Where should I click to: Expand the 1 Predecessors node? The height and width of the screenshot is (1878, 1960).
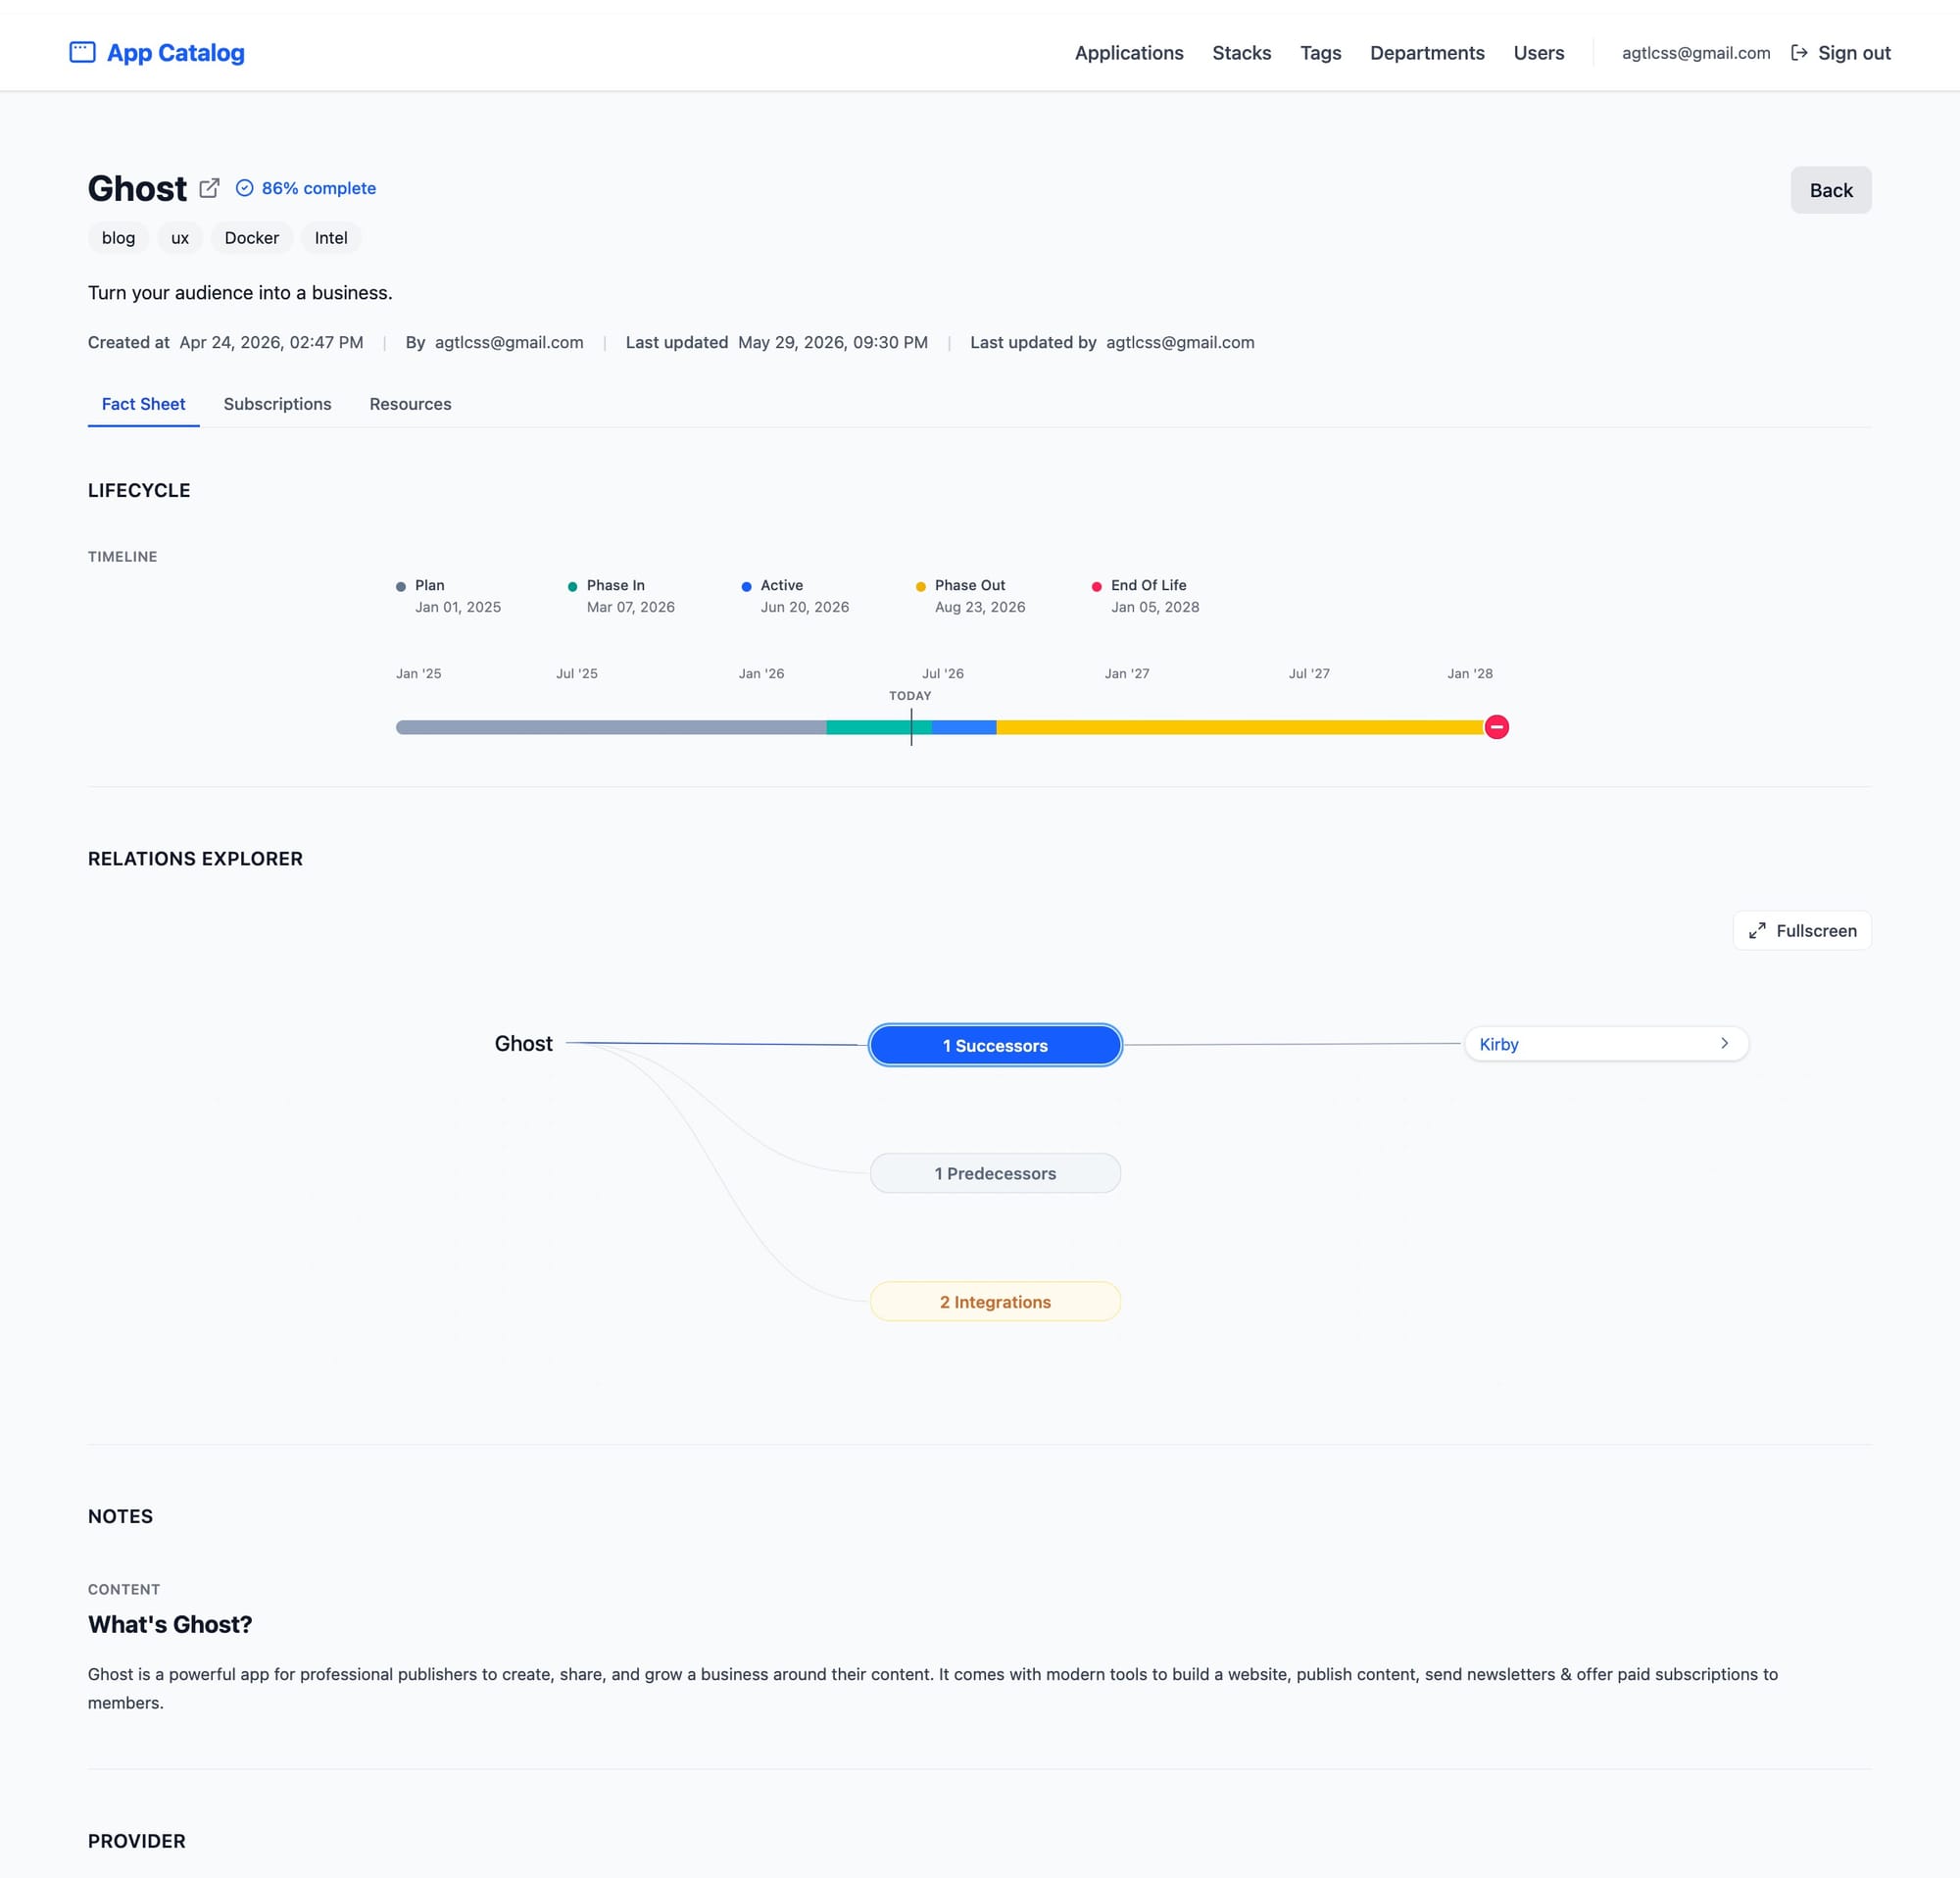pos(995,1173)
